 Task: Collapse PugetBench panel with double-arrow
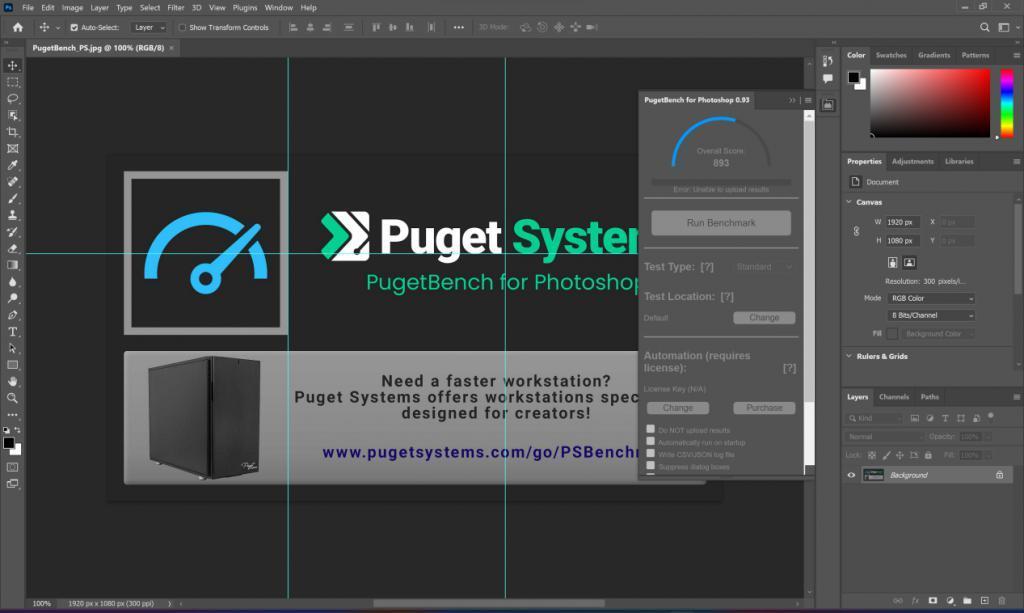(792, 100)
